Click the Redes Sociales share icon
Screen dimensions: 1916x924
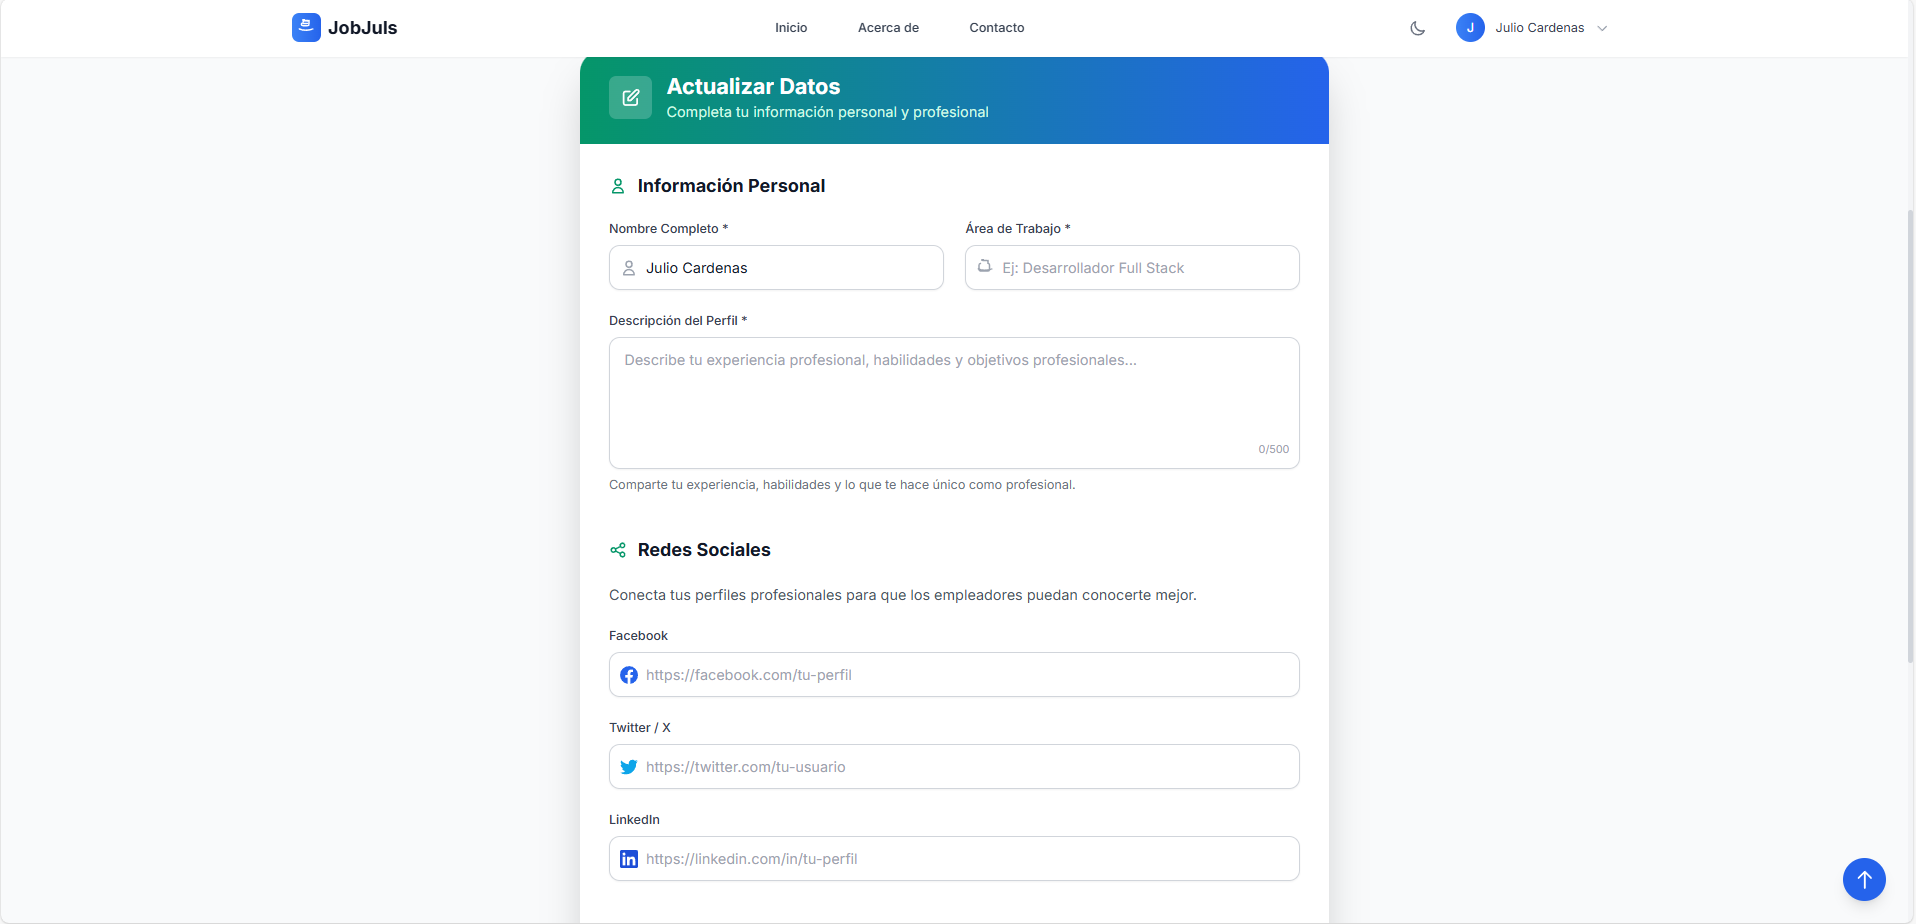[618, 550]
